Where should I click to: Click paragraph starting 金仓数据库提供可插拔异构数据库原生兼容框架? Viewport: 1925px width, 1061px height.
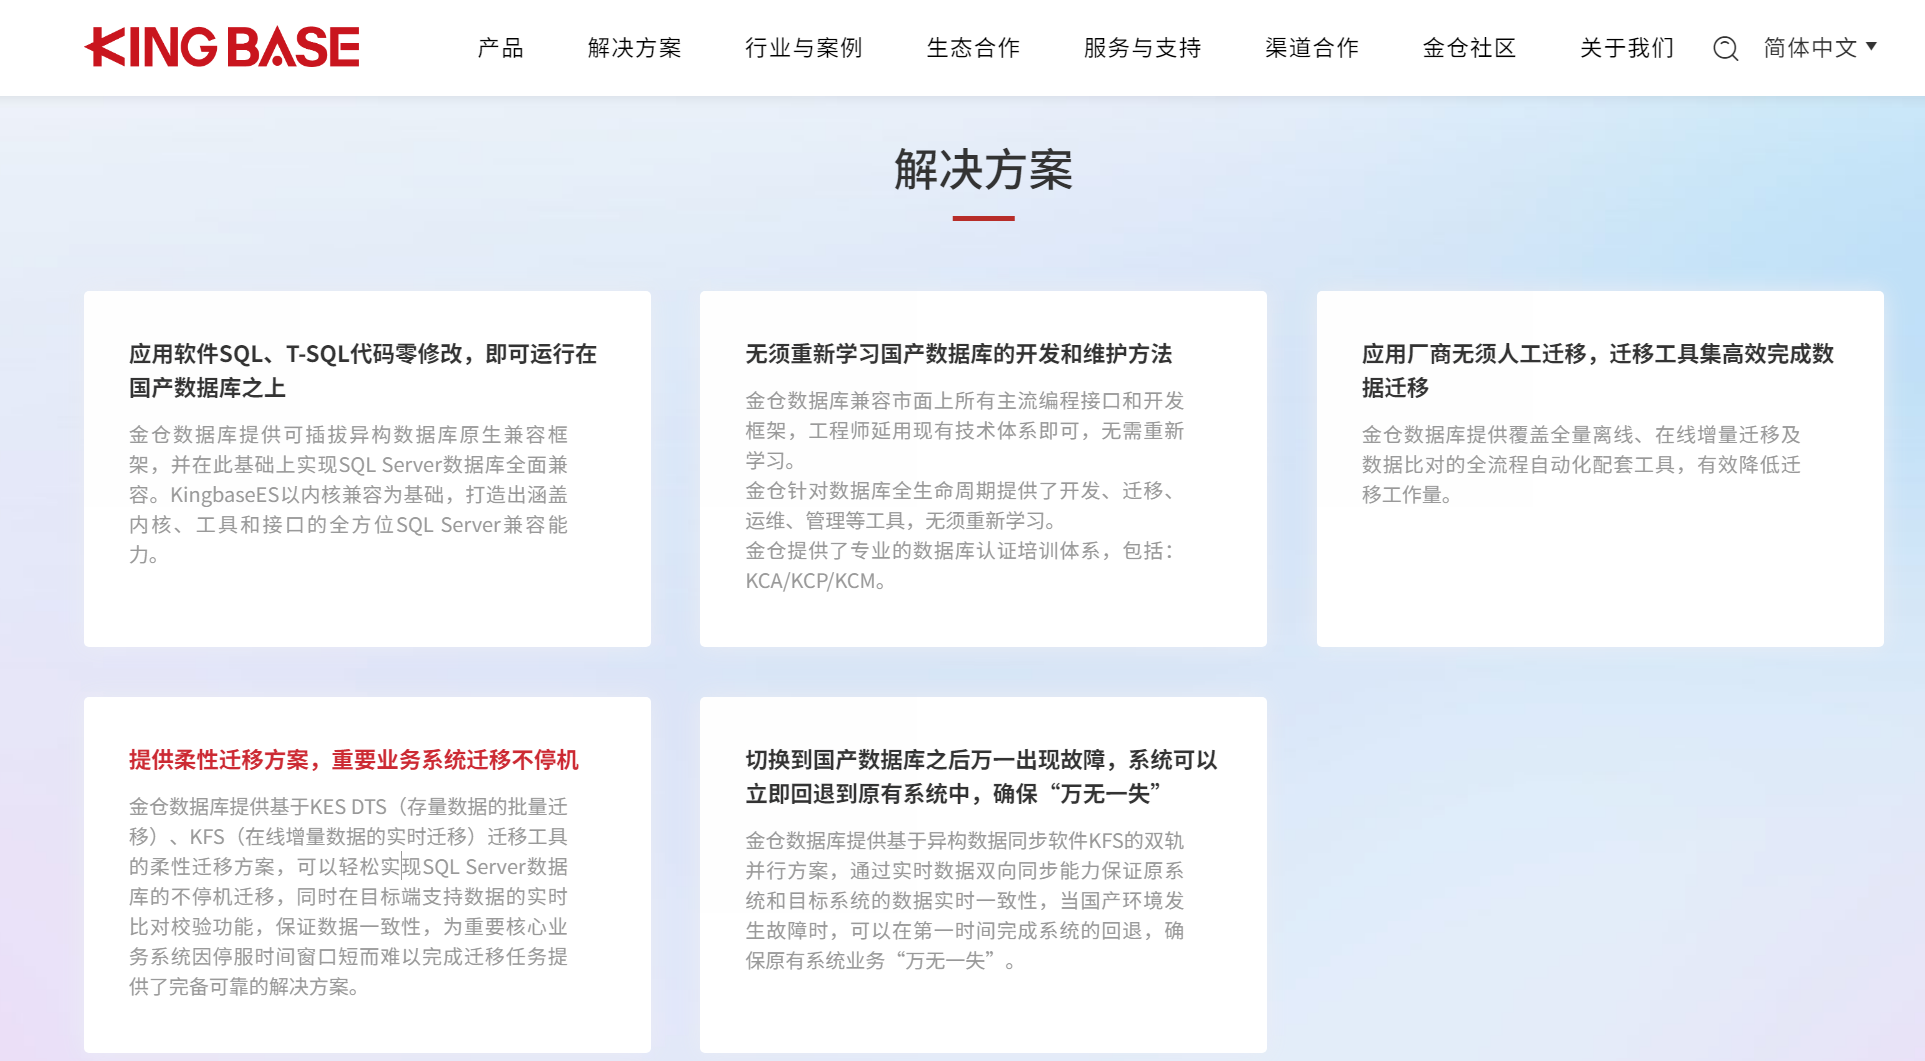pos(349,495)
